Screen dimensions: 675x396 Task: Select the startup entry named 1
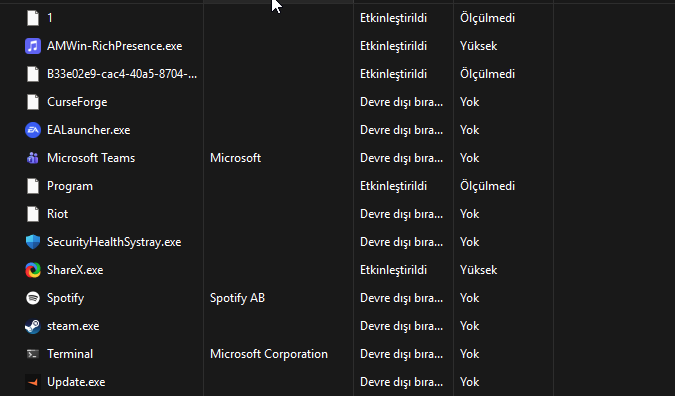point(50,18)
